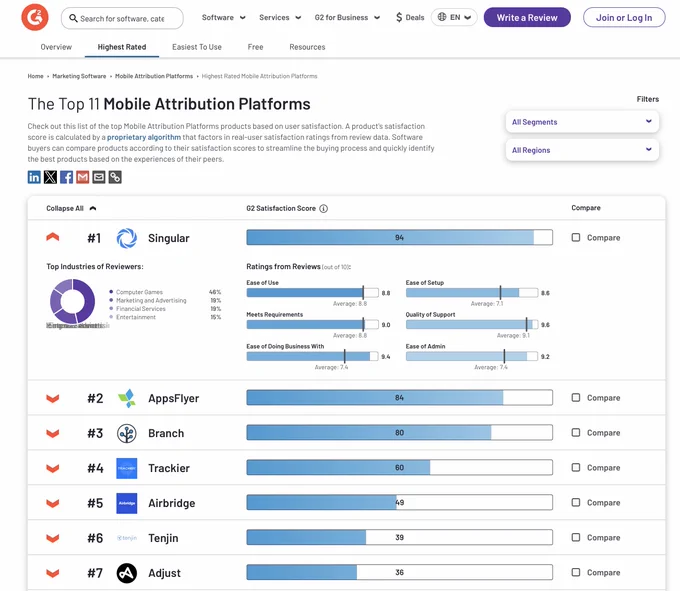
Task: Check the Compare box for AppsFlyer
Action: [575, 398]
